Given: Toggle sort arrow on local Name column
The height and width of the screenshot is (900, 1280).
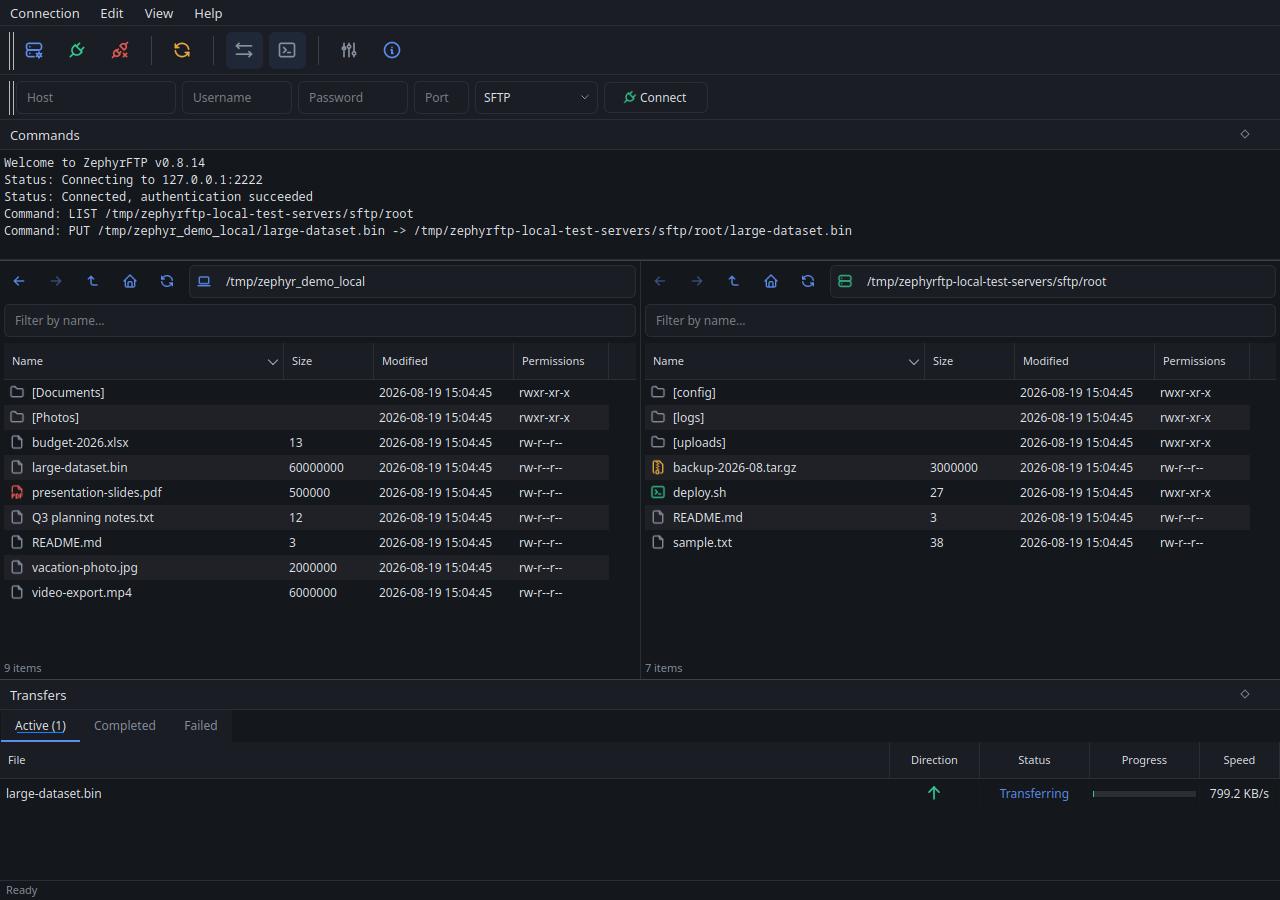Looking at the screenshot, I should pyautogui.click(x=273, y=362).
